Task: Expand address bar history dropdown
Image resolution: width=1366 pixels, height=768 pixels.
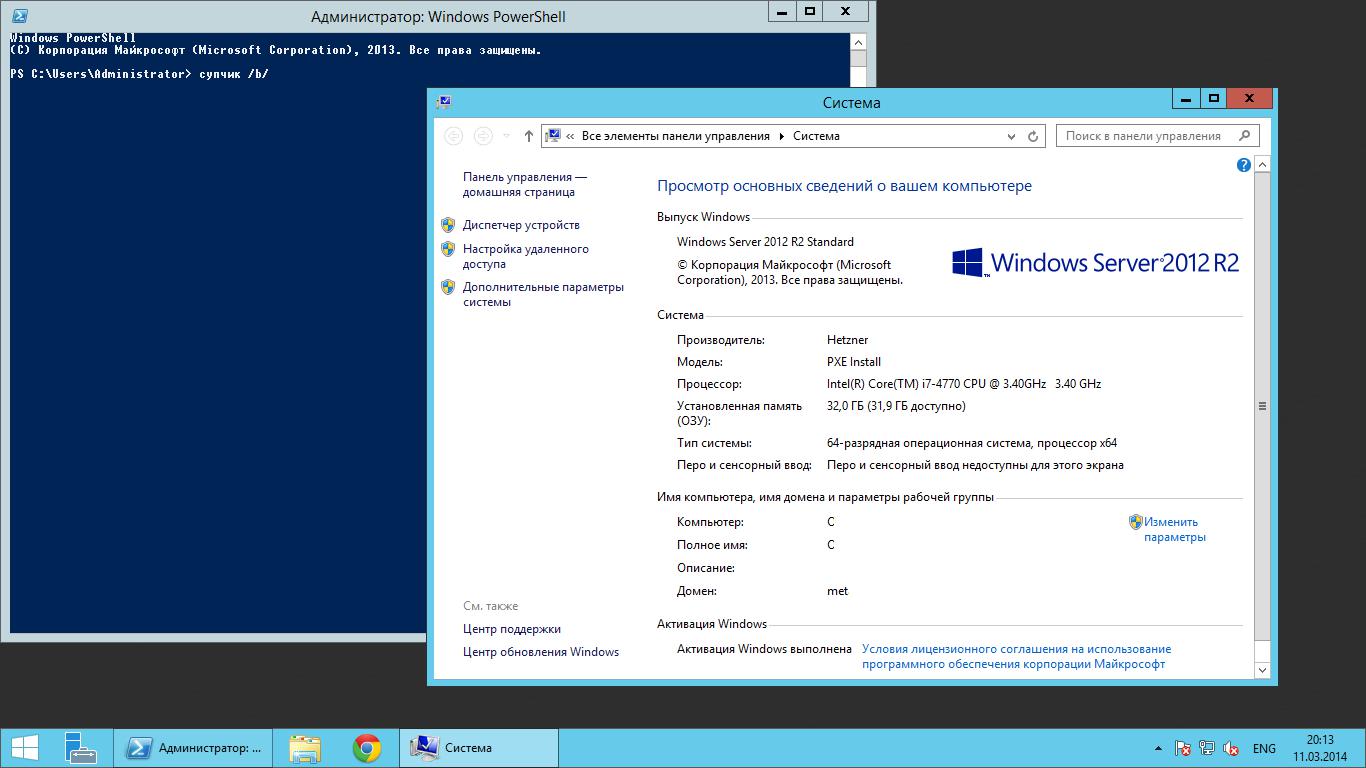Action: 1011,136
